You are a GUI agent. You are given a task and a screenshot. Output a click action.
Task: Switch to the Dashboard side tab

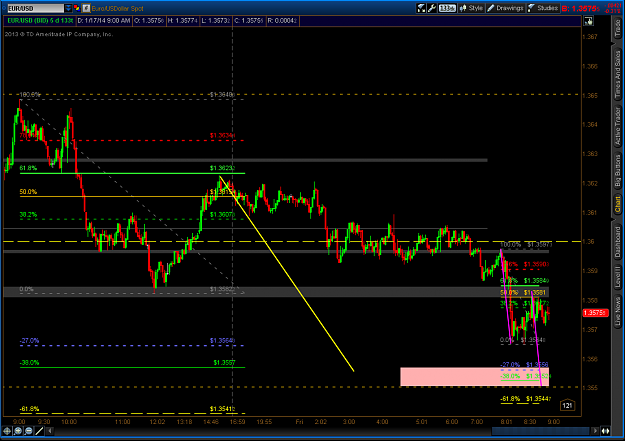point(617,242)
